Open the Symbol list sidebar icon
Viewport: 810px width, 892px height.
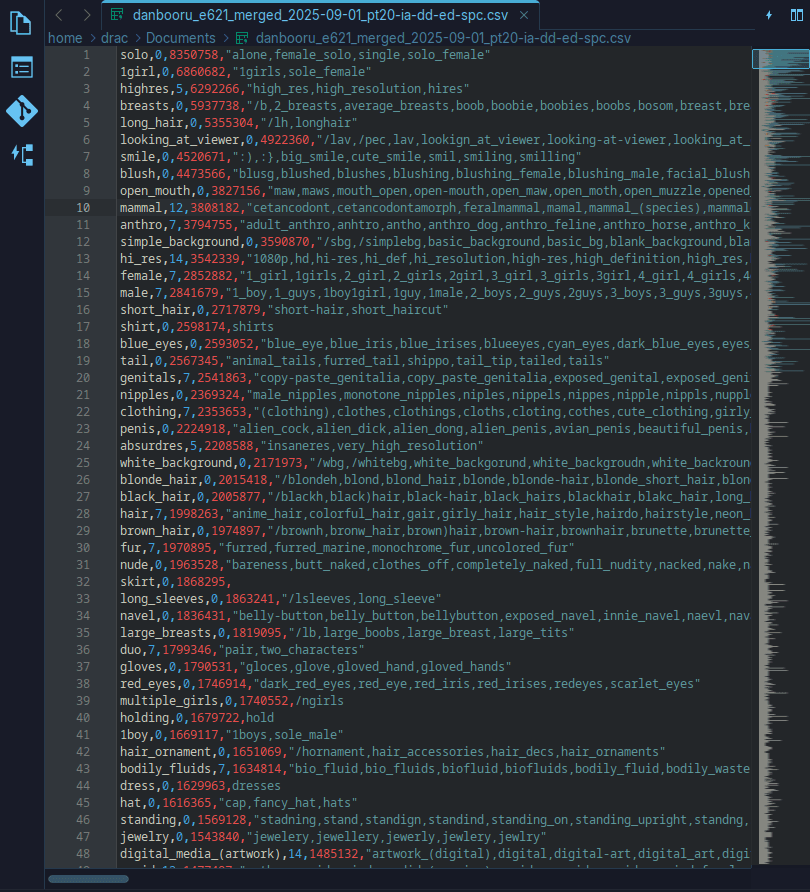point(22,68)
